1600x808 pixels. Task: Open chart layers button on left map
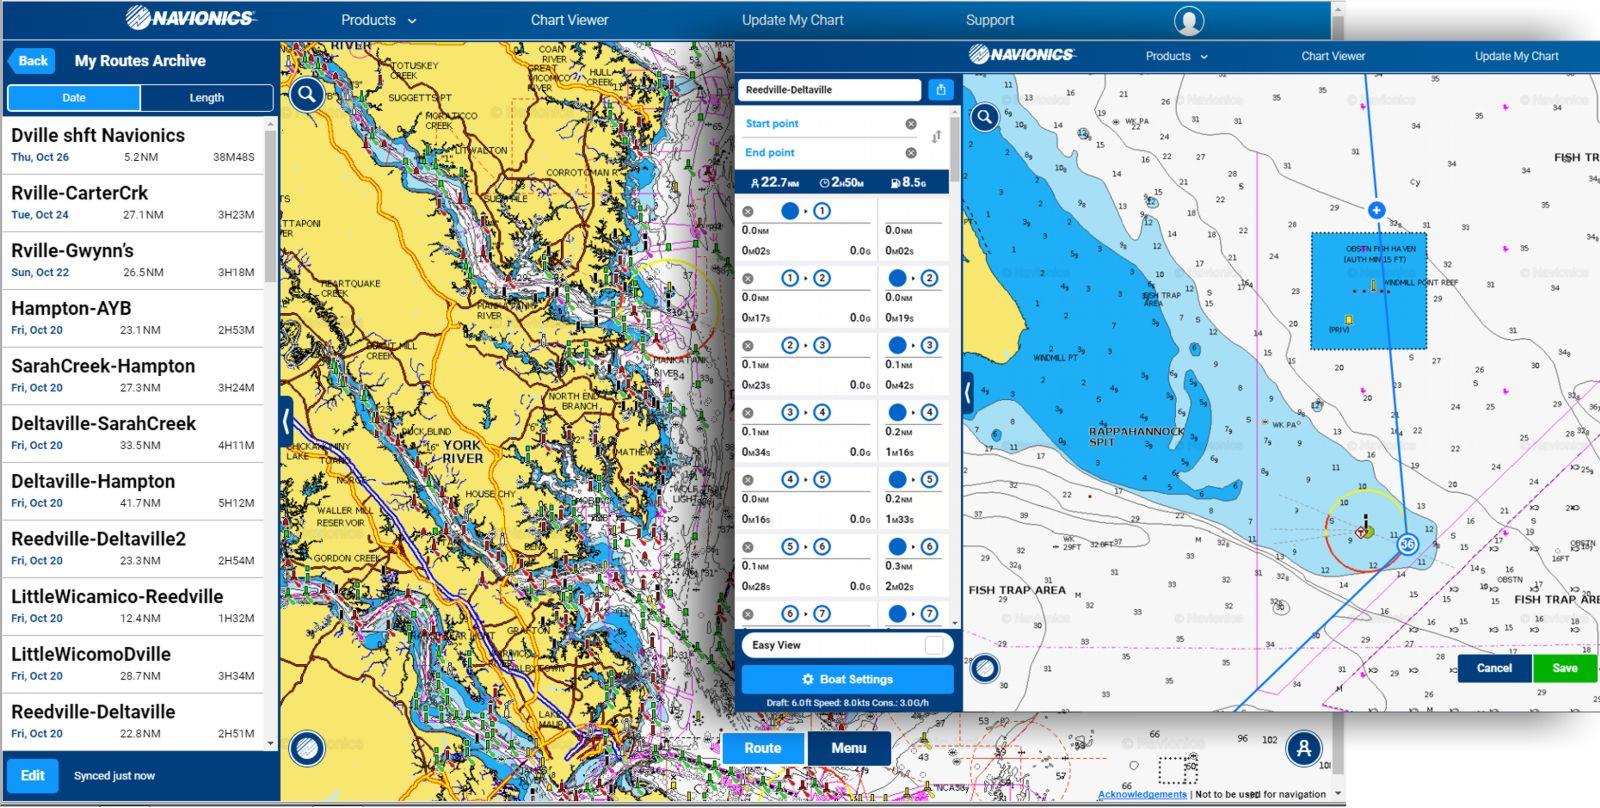click(x=307, y=747)
